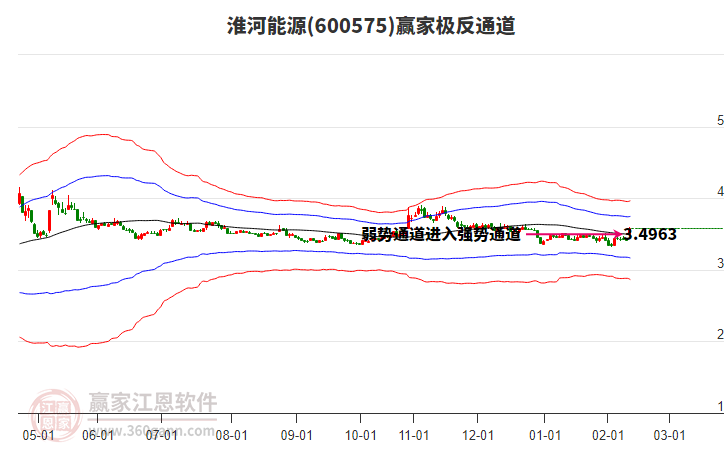Viewport: 726px width, 450px height.
Task: Click the price axis value 3
Action: (x=720, y=263)
